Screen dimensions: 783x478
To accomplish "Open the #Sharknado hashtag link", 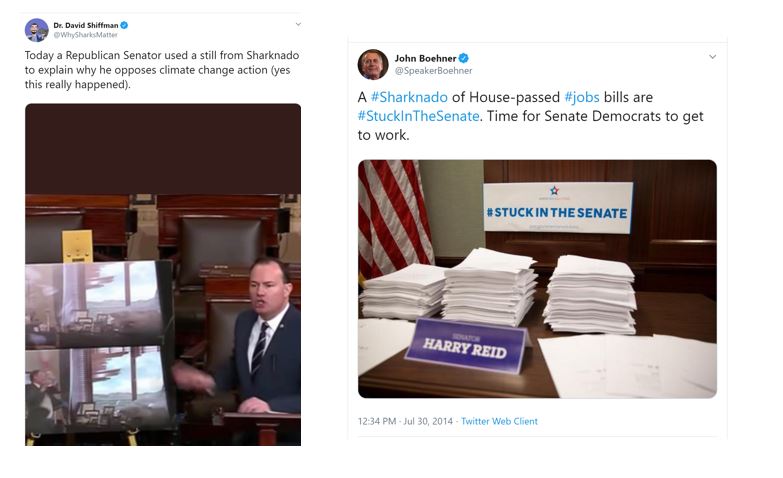I will (x=409, y=97).
